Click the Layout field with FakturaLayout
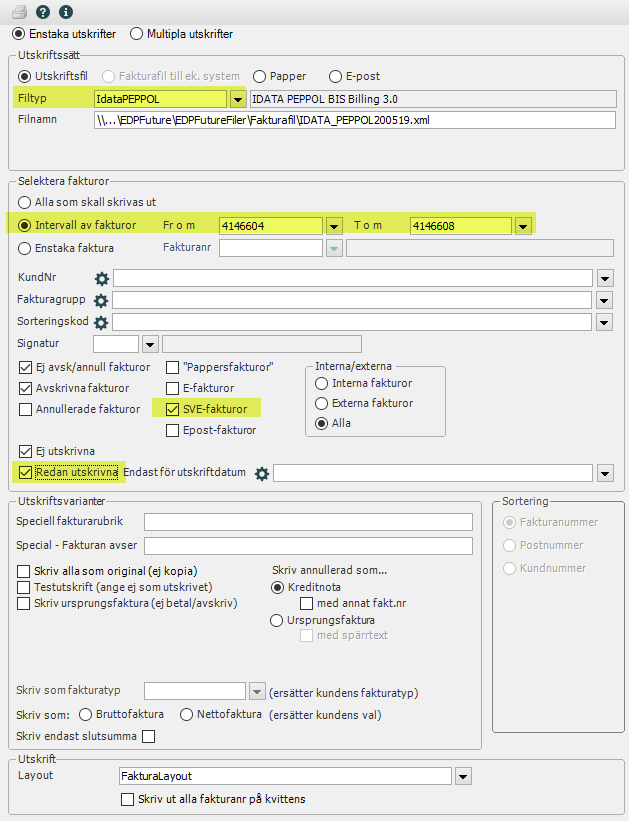The width and height of the screenshot is (629, 821). [285, 776]
